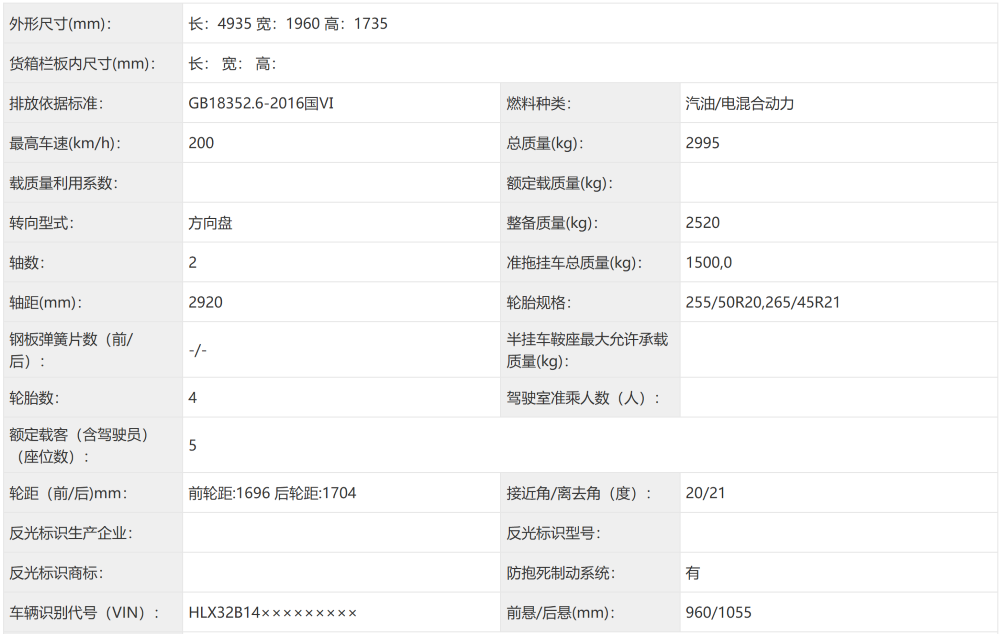Click the VIN value HLX32B14×××××××××
Image resolution: width=1000 pixels, height=634 pixels.
point(272,612)
